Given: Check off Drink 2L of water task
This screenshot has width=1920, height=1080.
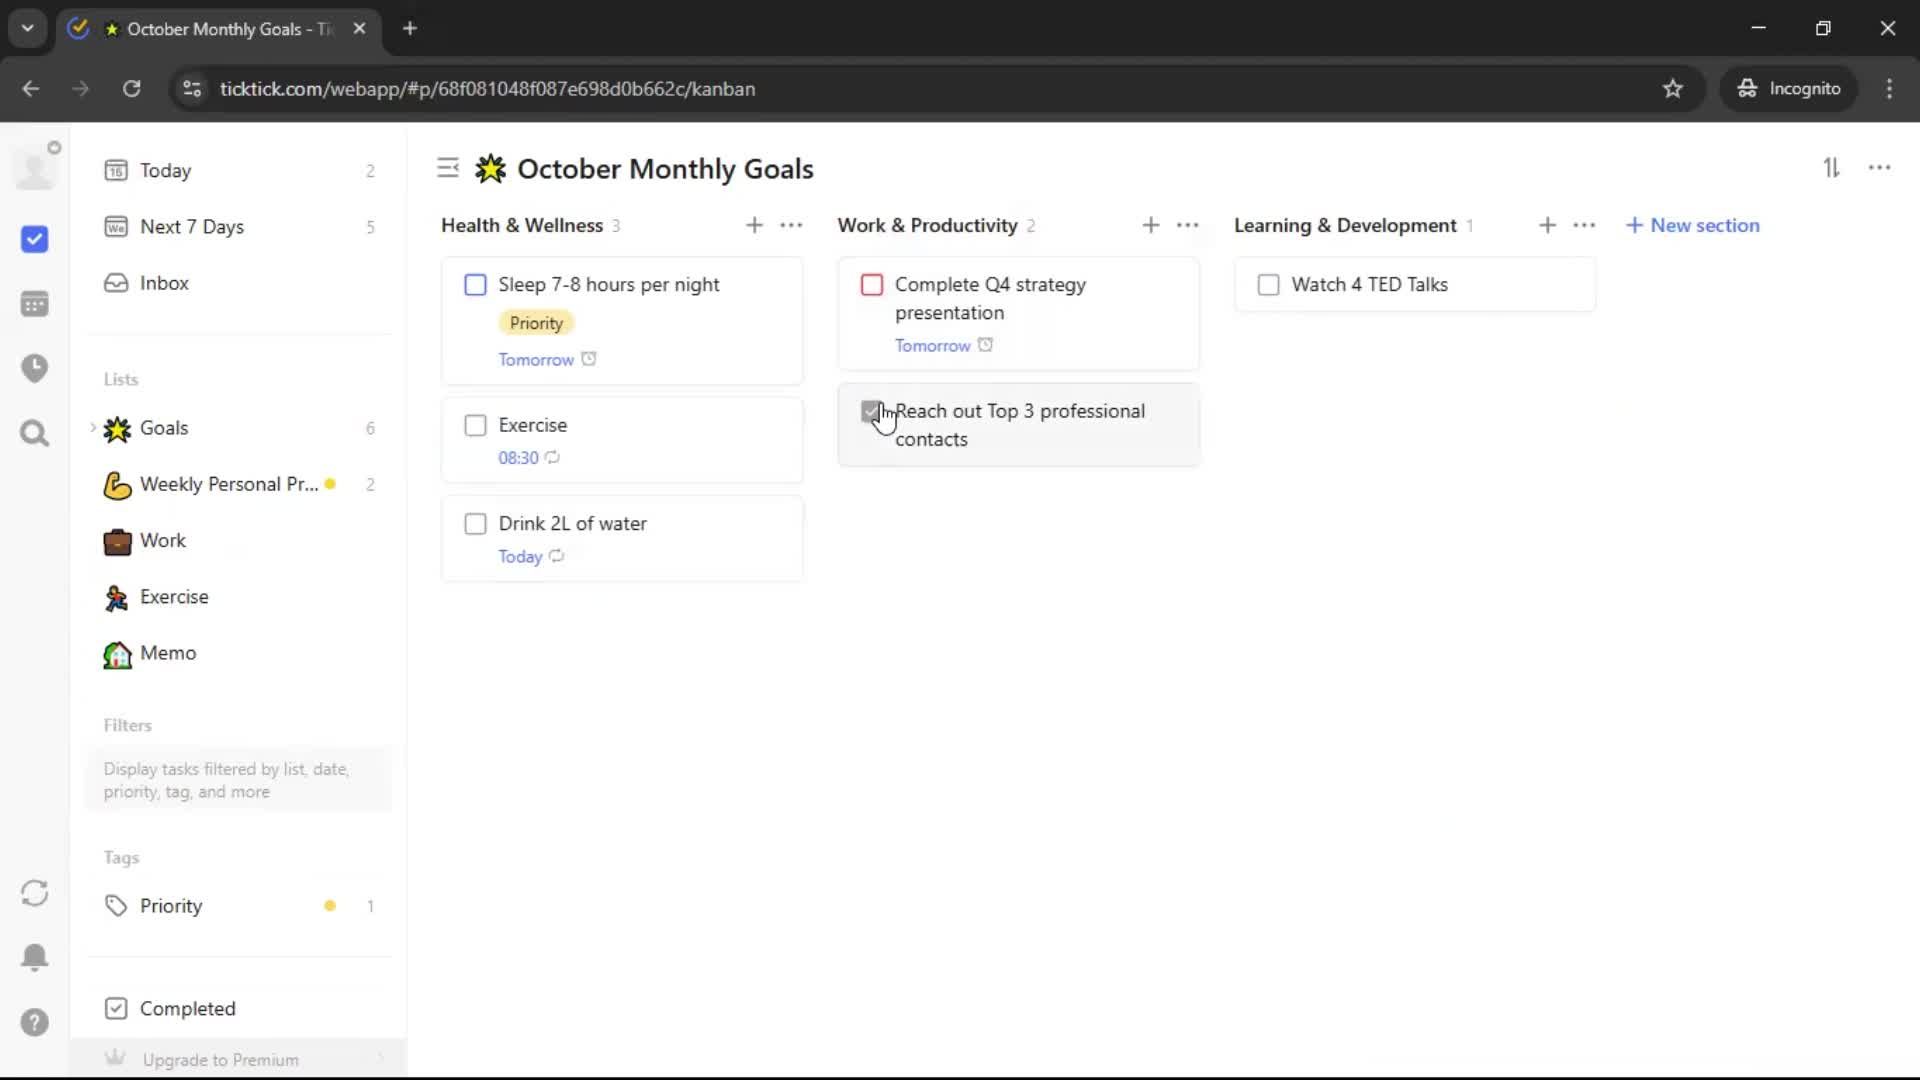Looking at the screenshot, I should (476, 524).
